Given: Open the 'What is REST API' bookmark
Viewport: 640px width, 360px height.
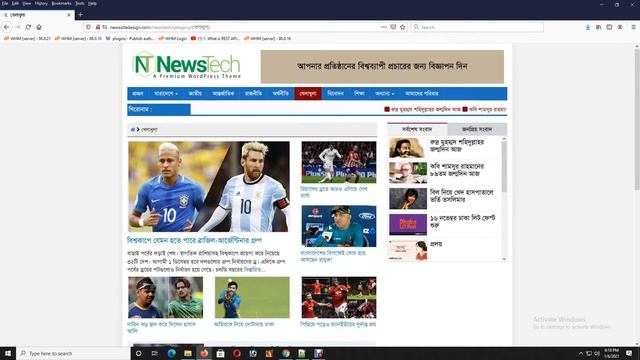Looking at the screenshot, I should click(215, 38).
